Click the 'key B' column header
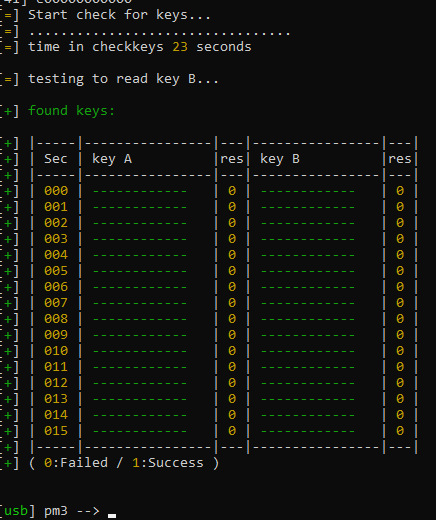Screen dimensions: 436x520 280,159
